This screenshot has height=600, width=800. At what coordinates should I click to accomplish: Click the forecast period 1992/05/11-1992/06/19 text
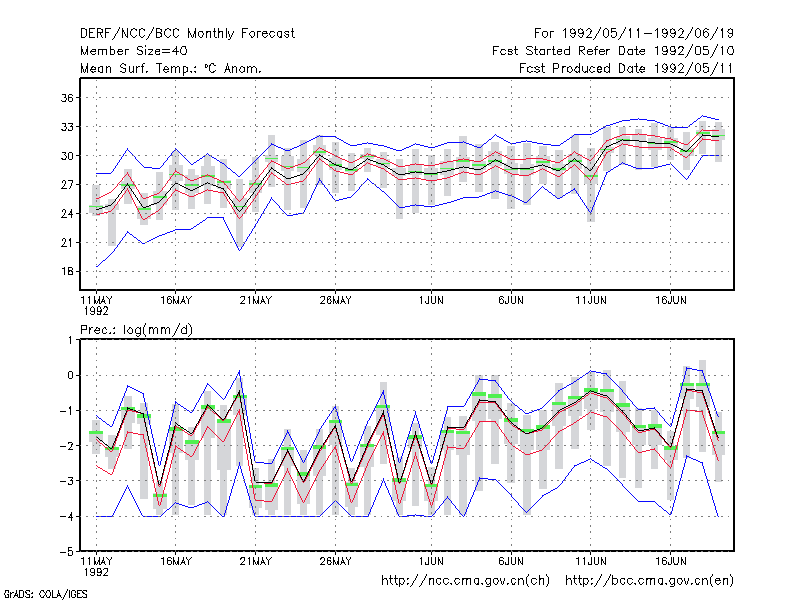point(634,34)
